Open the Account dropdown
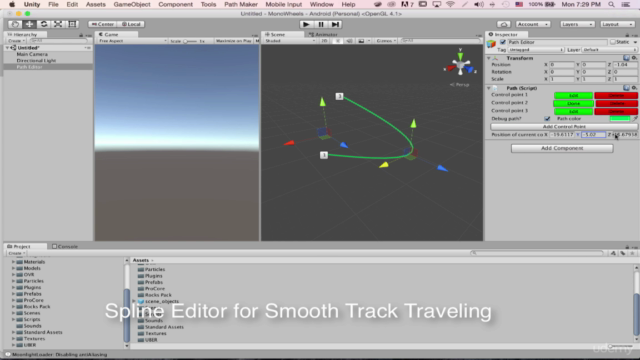This screenshot has width=640, height=360. 533,24
